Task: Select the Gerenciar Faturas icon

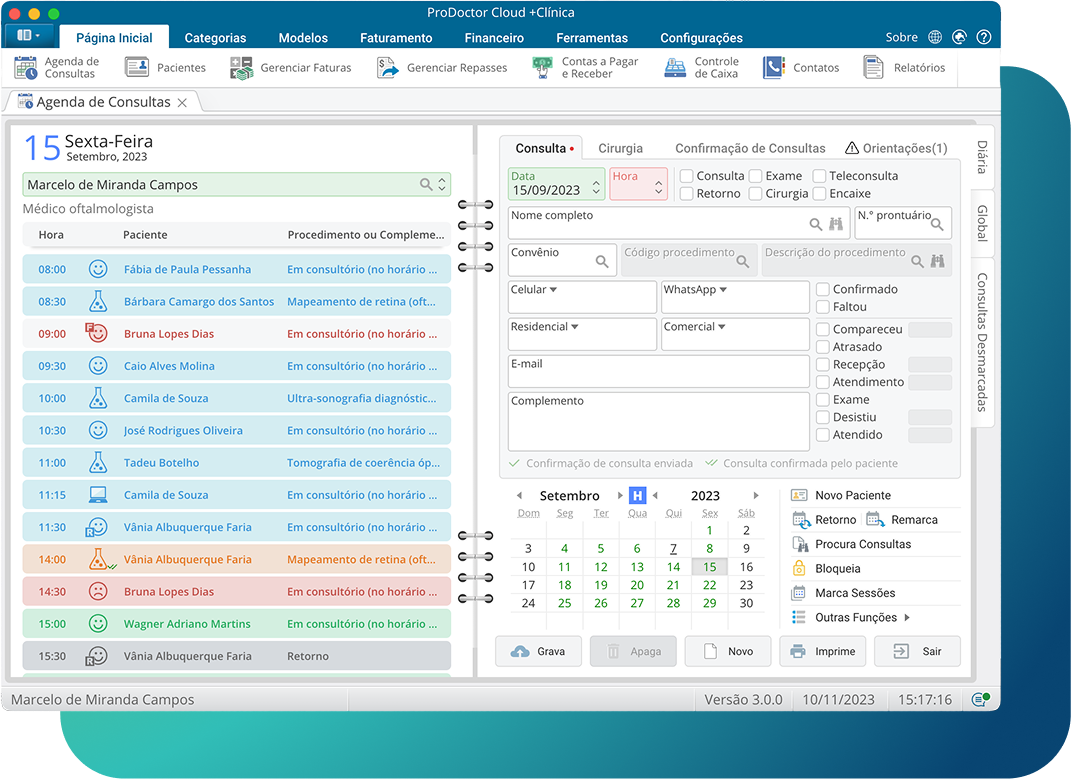Action: click(x=242, y=67)
